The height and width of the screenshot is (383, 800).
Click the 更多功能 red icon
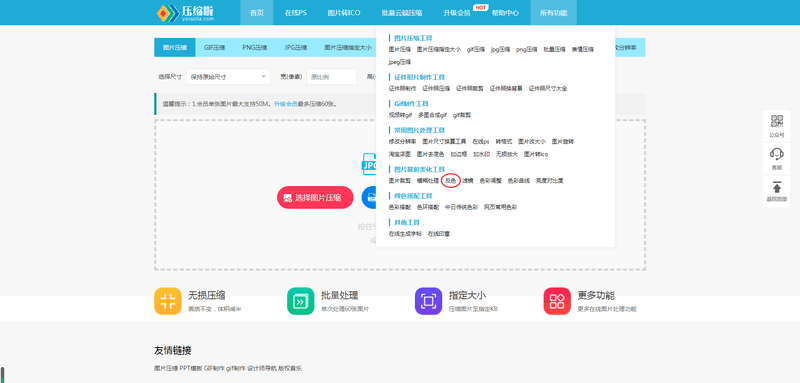557,301
